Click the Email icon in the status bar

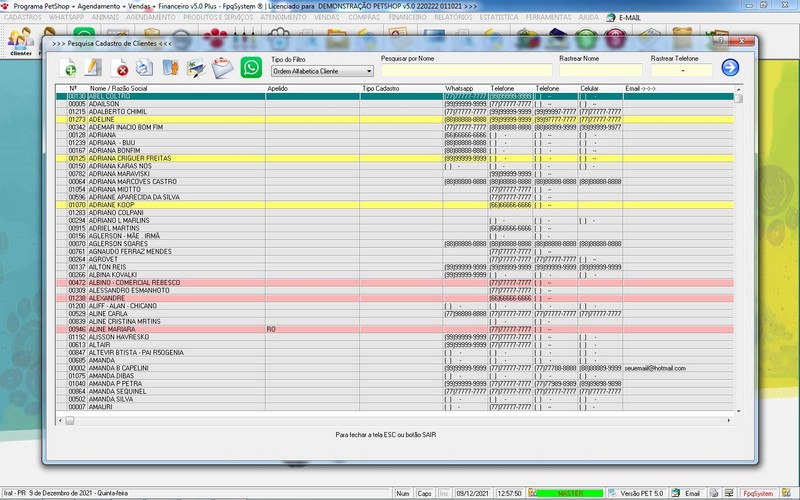click(x=676, y=493)
